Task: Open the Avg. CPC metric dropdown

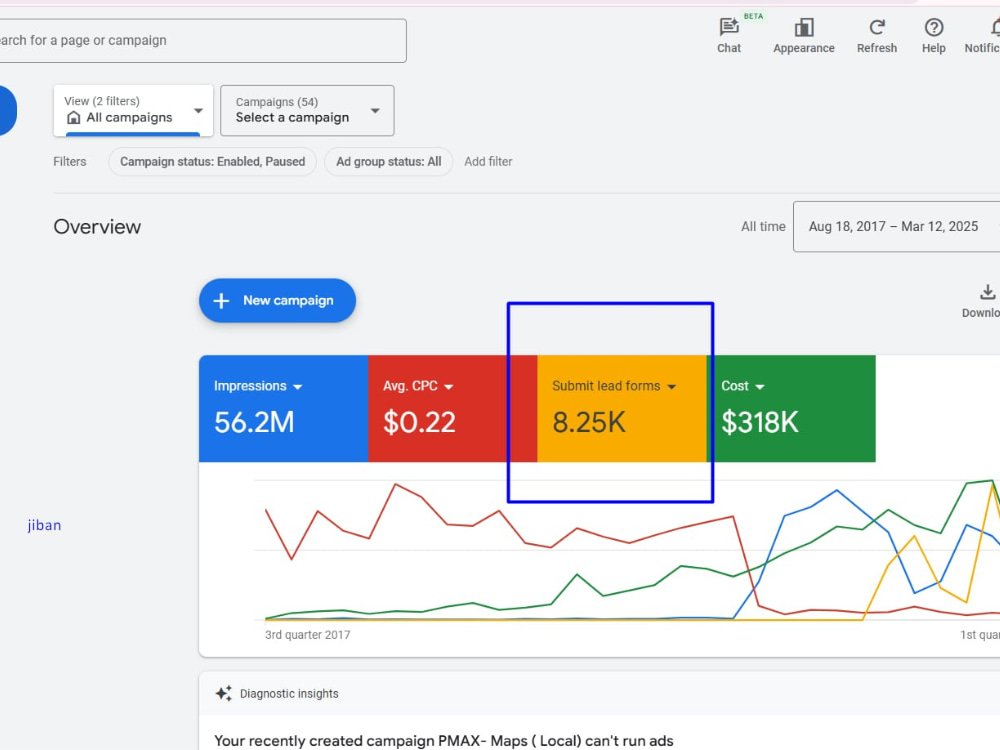Action: [448, 386]
